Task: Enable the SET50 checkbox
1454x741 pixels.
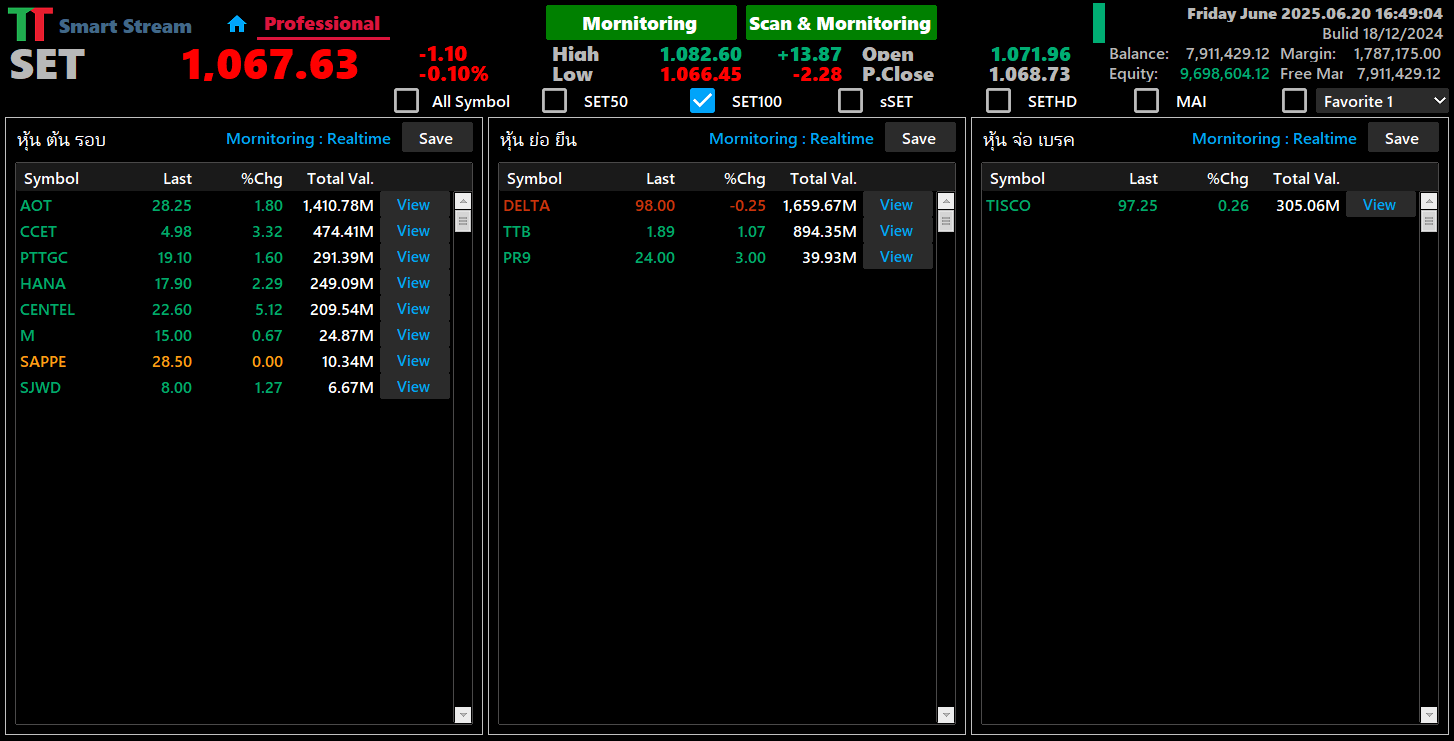Action: click(x=555, y=101)
